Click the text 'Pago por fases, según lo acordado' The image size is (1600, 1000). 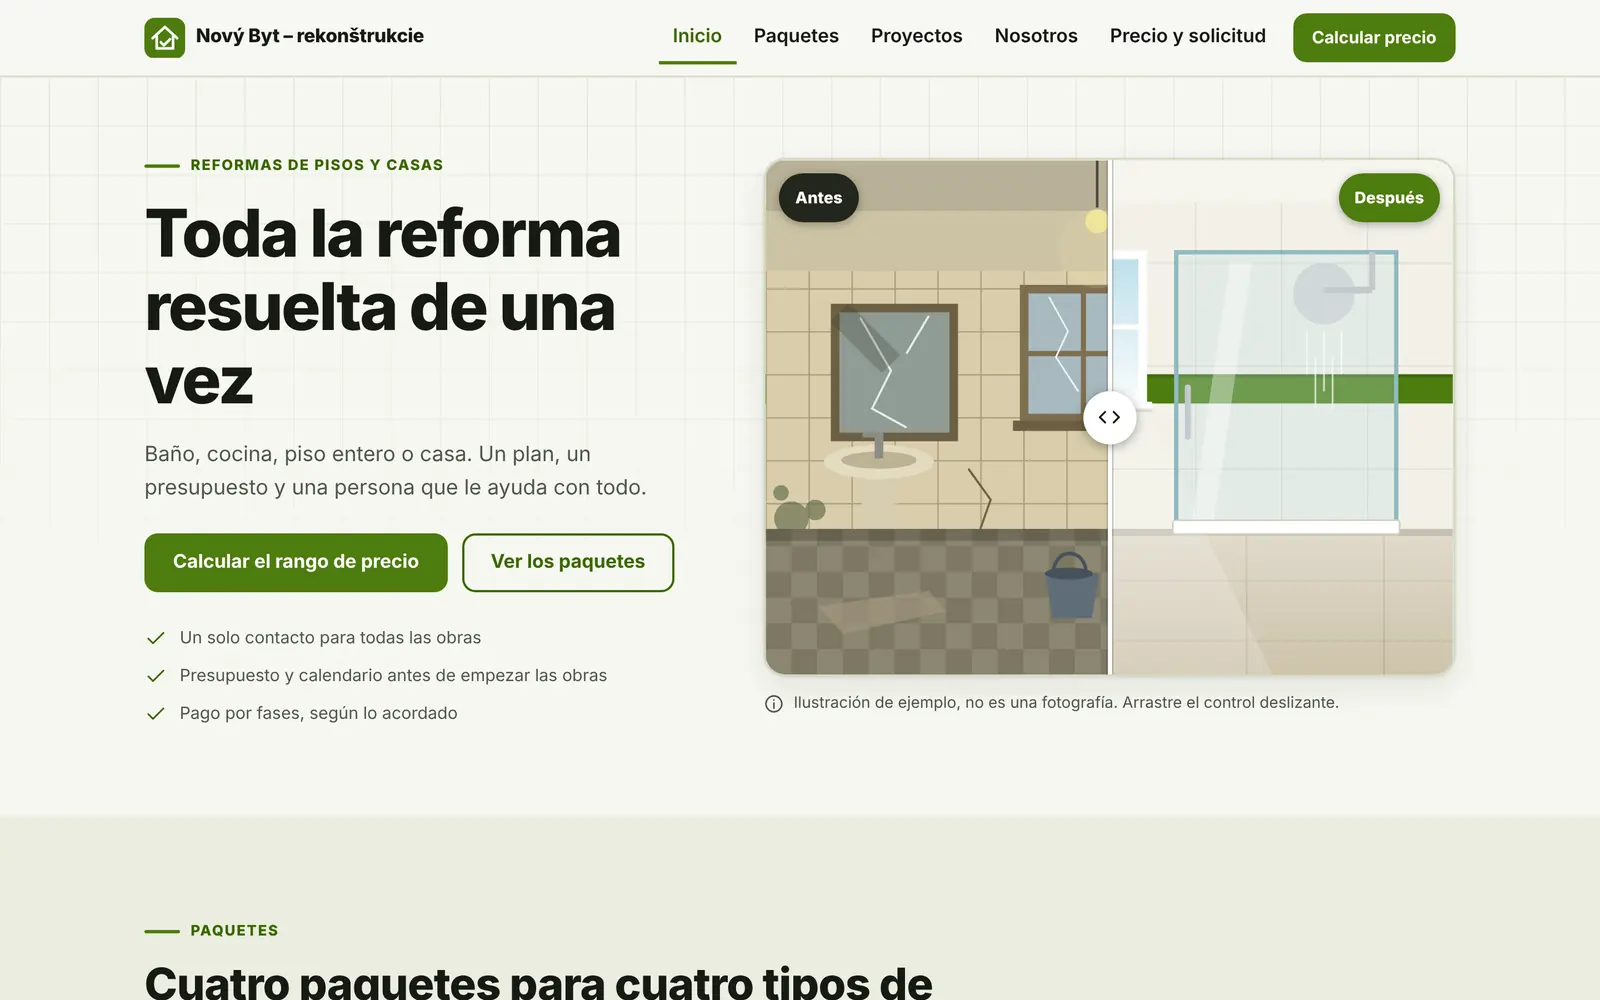tap(318, 714)
